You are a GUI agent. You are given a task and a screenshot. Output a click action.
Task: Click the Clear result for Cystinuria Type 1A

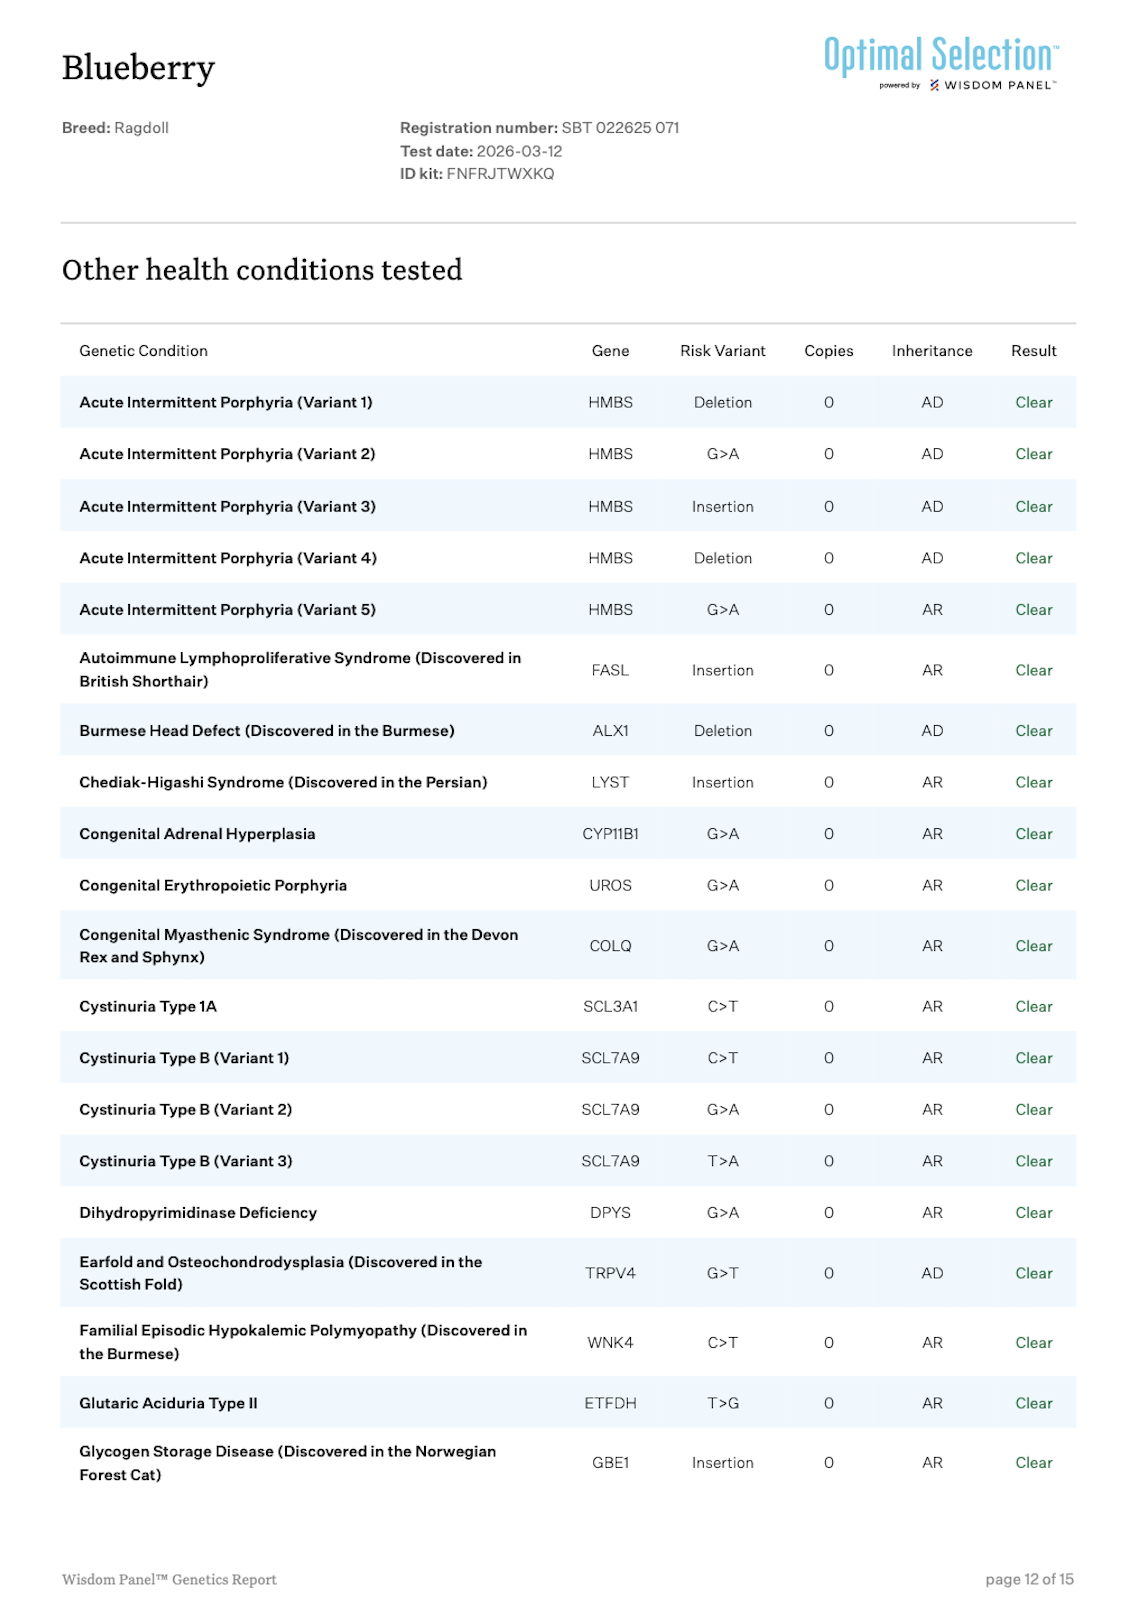[x=1034, y=1007]
